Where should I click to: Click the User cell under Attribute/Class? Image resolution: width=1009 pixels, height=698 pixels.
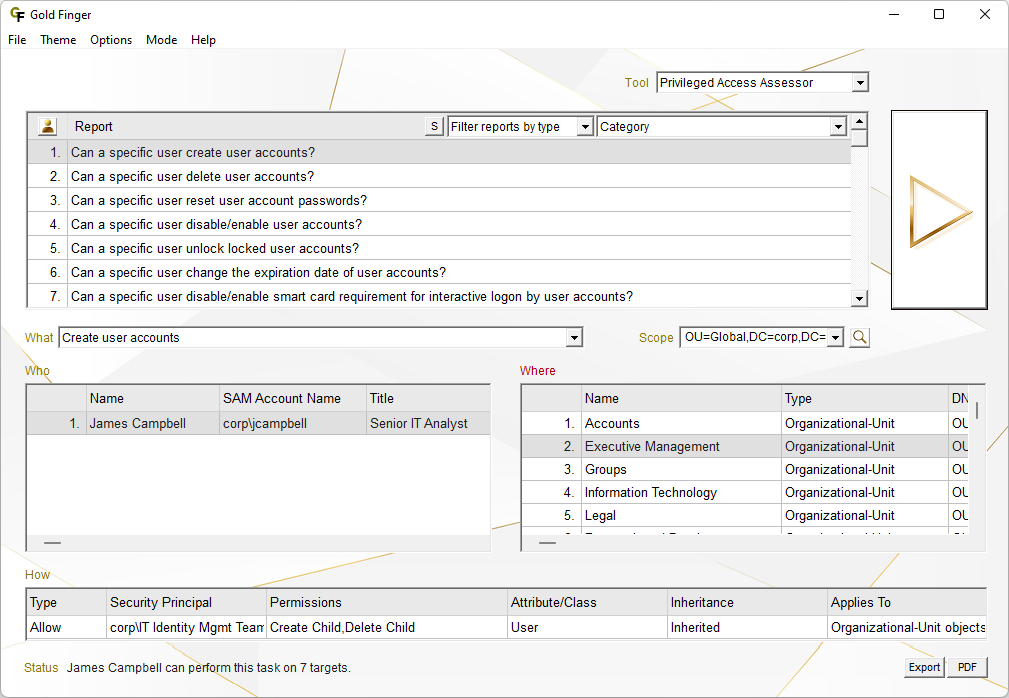(587, 627)
